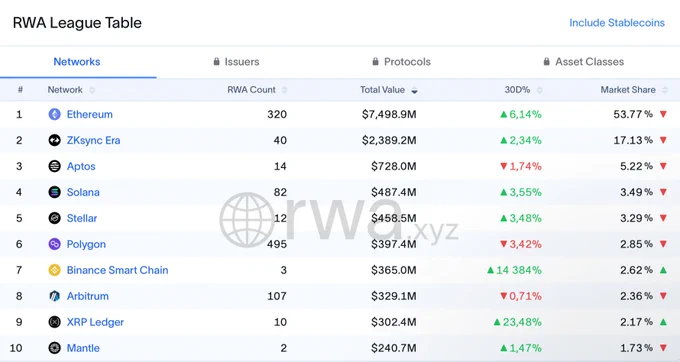Click ZKsync Era's red market share arrow
The width and height of the screenshot is (680, 362).
click(663, 140)
